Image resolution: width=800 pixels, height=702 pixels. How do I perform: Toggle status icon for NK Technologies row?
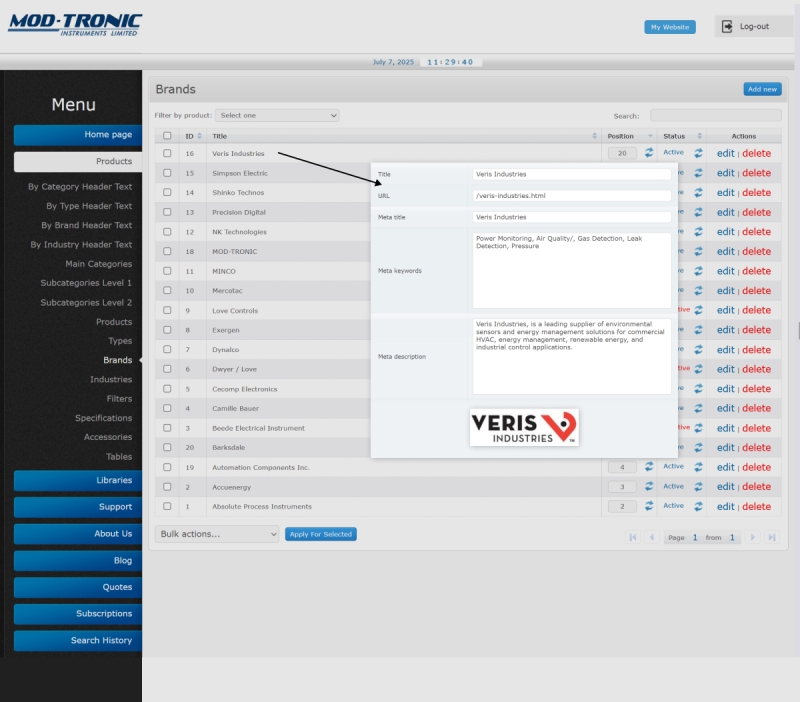pyautogui.click(x=698, y=232)
